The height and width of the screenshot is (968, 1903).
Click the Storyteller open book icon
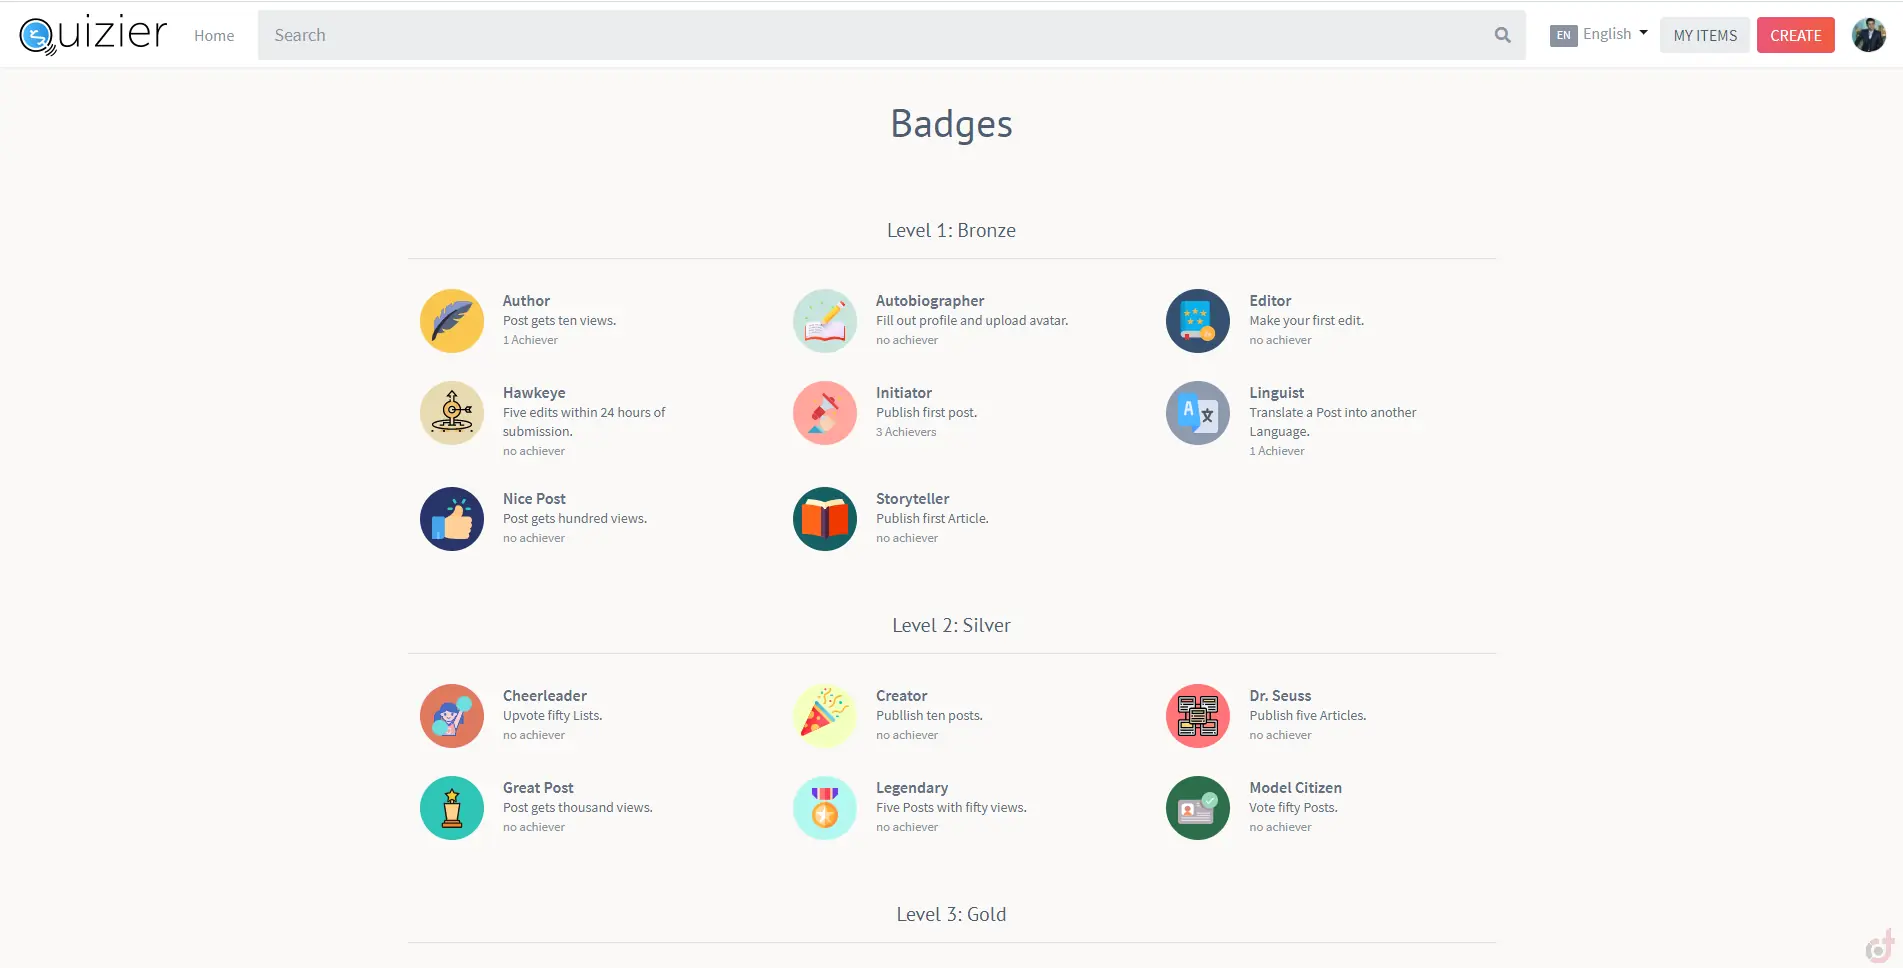pos(825,519)
